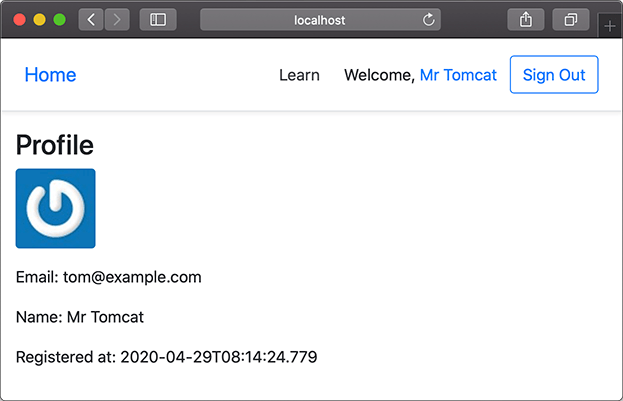Click the email tom@example.com text
The image size is (623, 401).
pyautogui.click(x=132, y=277)
